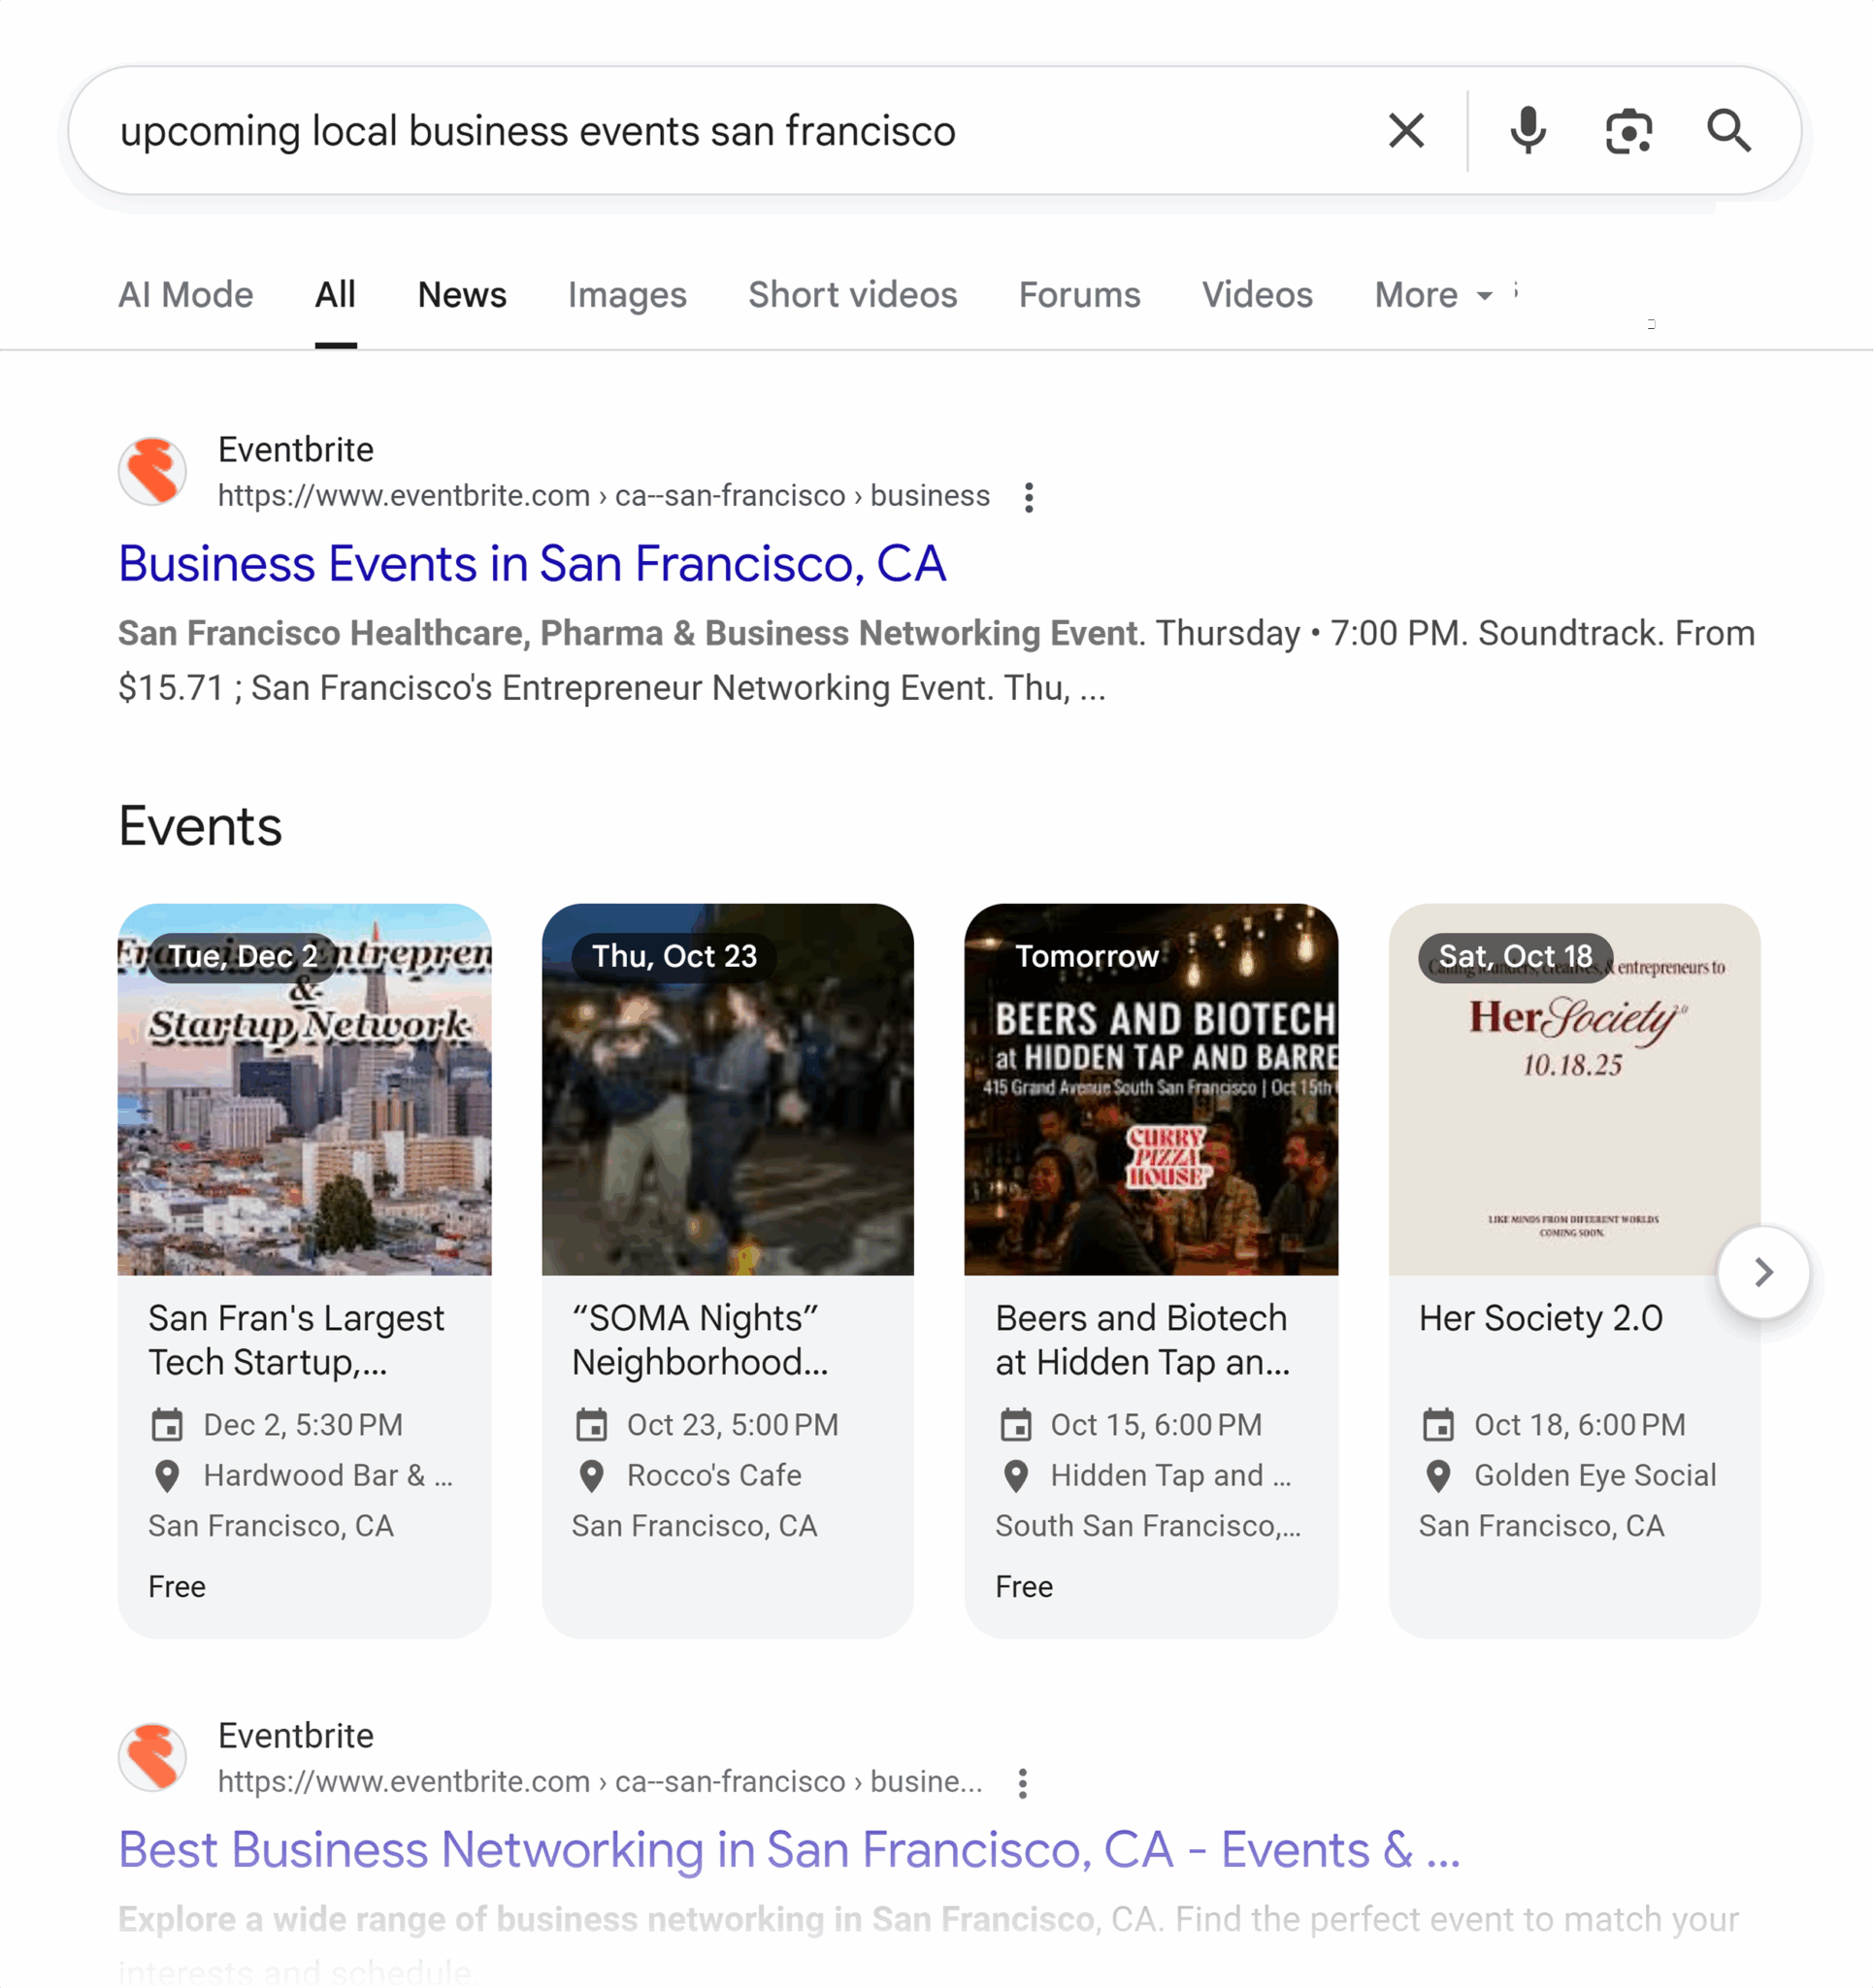Open the Business Events in San Francisco link
The image size is (1873, 1988).
tap(531, 563)
